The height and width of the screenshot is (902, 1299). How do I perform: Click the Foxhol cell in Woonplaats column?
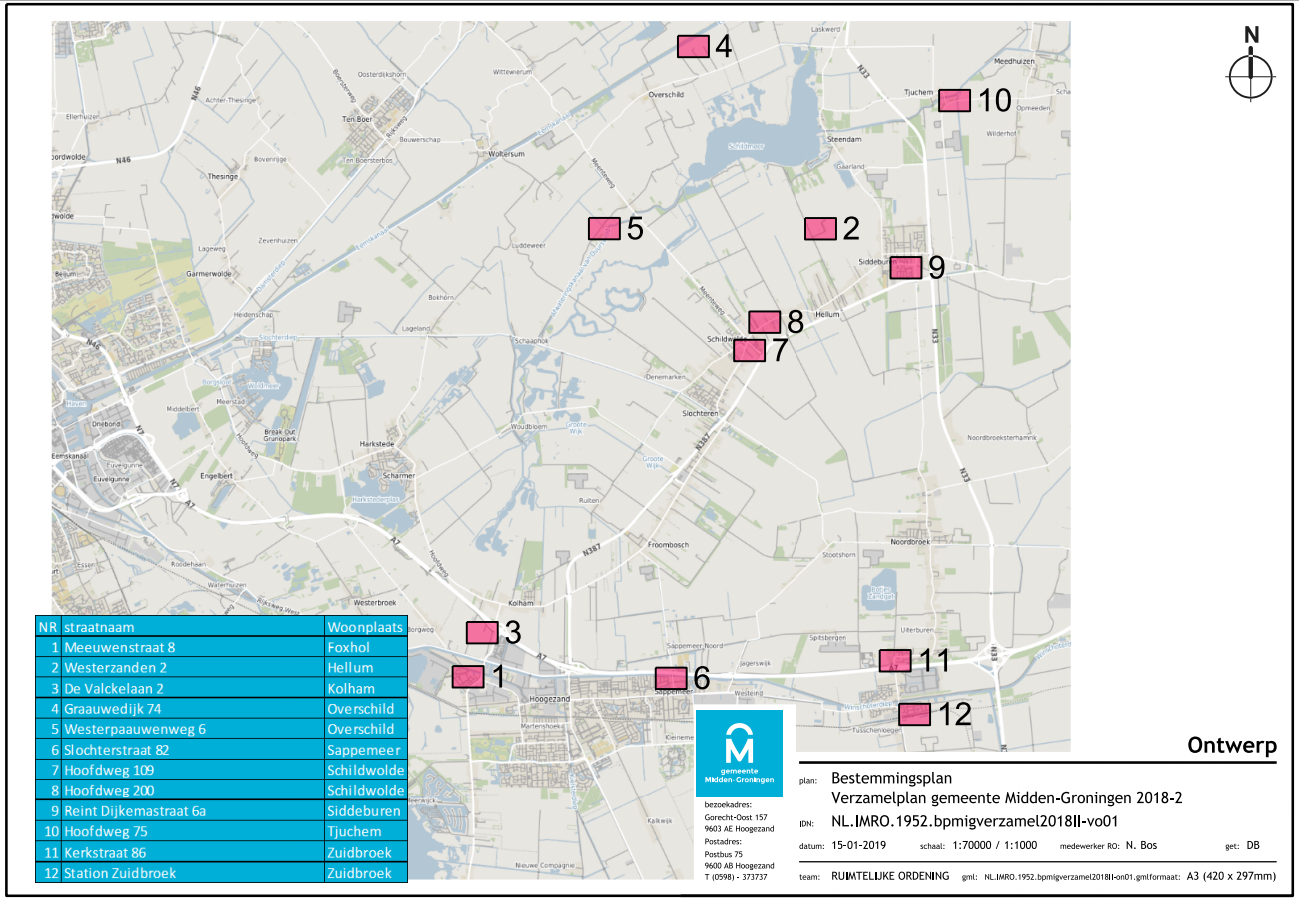(366, 647)
